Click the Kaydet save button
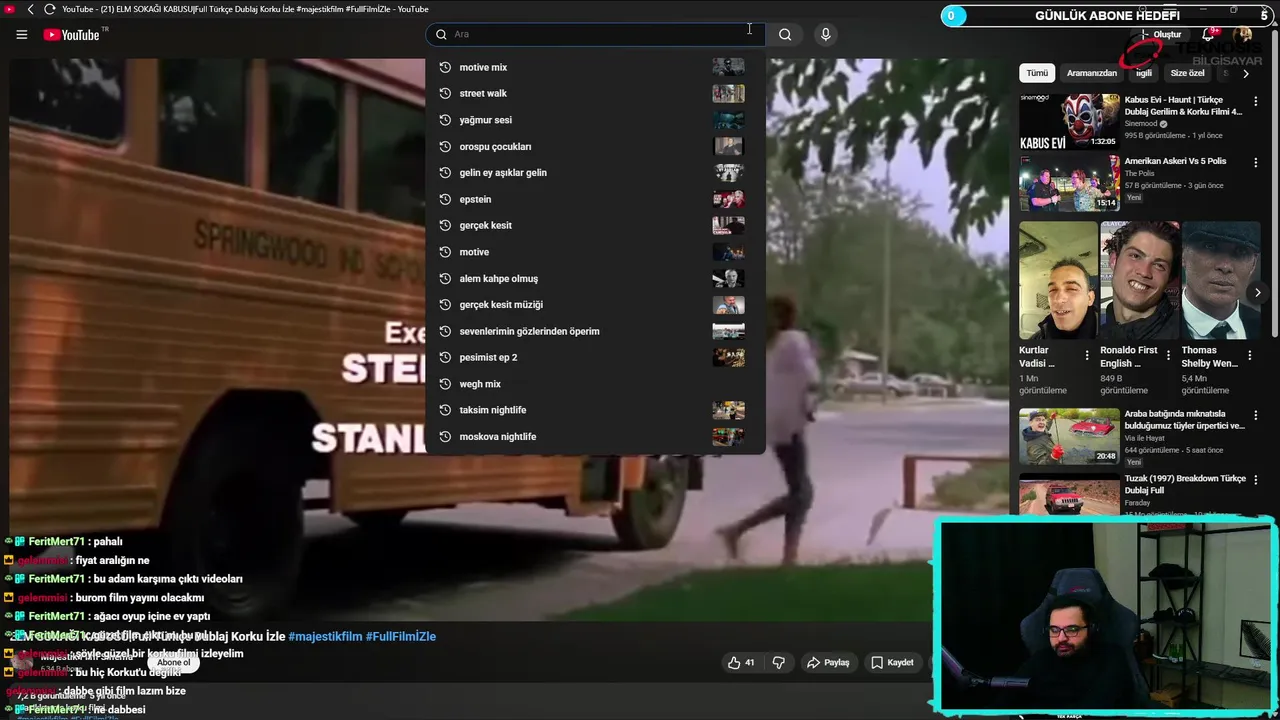 pyautogui.click(x=892, y=662)
